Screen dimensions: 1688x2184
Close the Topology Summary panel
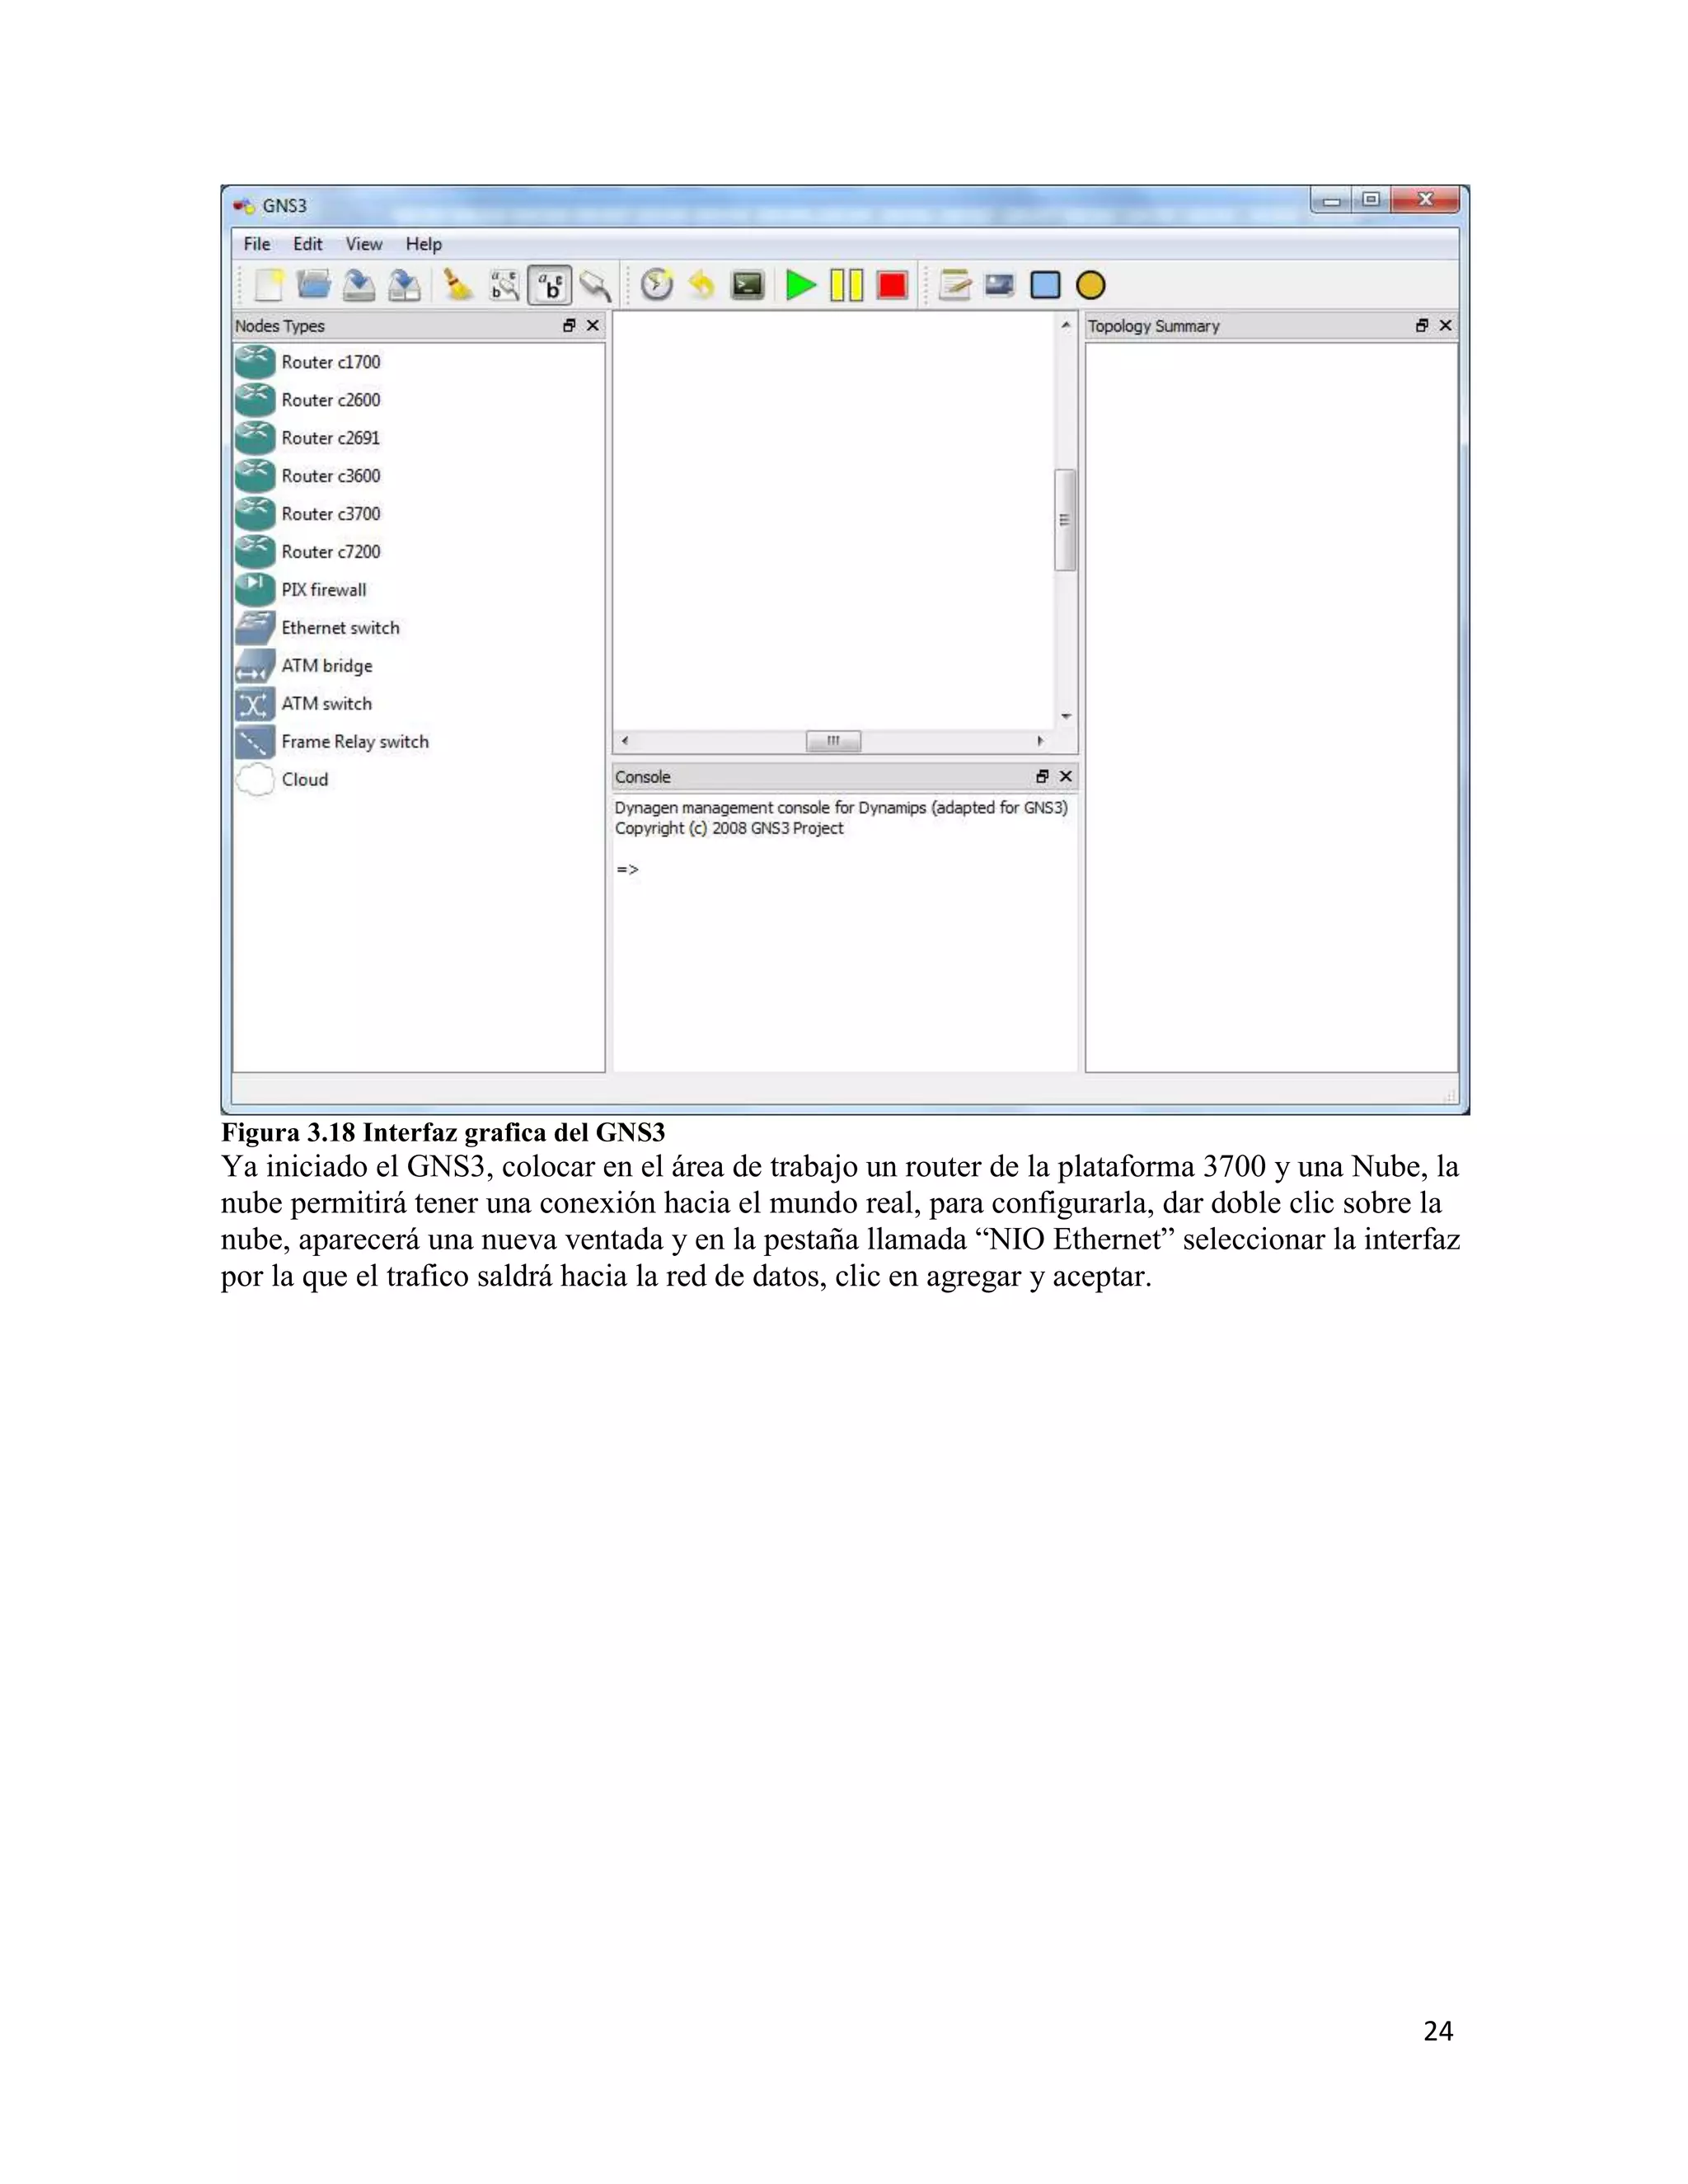point(1445,326)
